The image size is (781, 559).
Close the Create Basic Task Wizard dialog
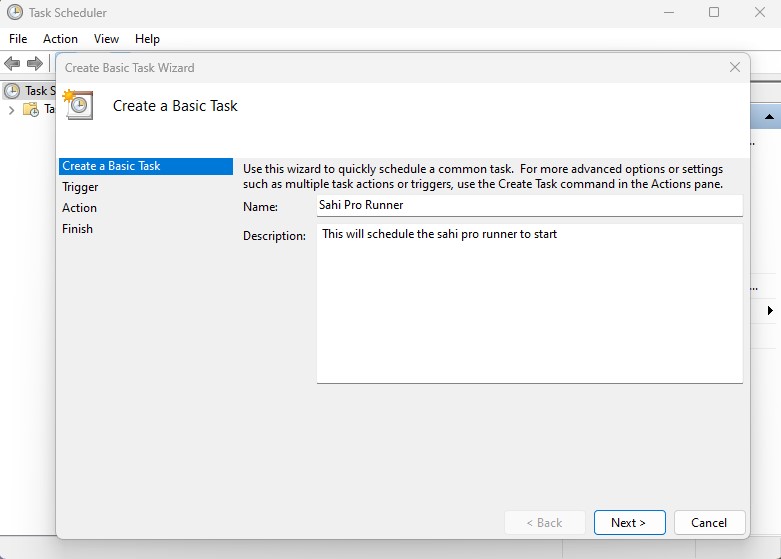[x=735, y=68]
